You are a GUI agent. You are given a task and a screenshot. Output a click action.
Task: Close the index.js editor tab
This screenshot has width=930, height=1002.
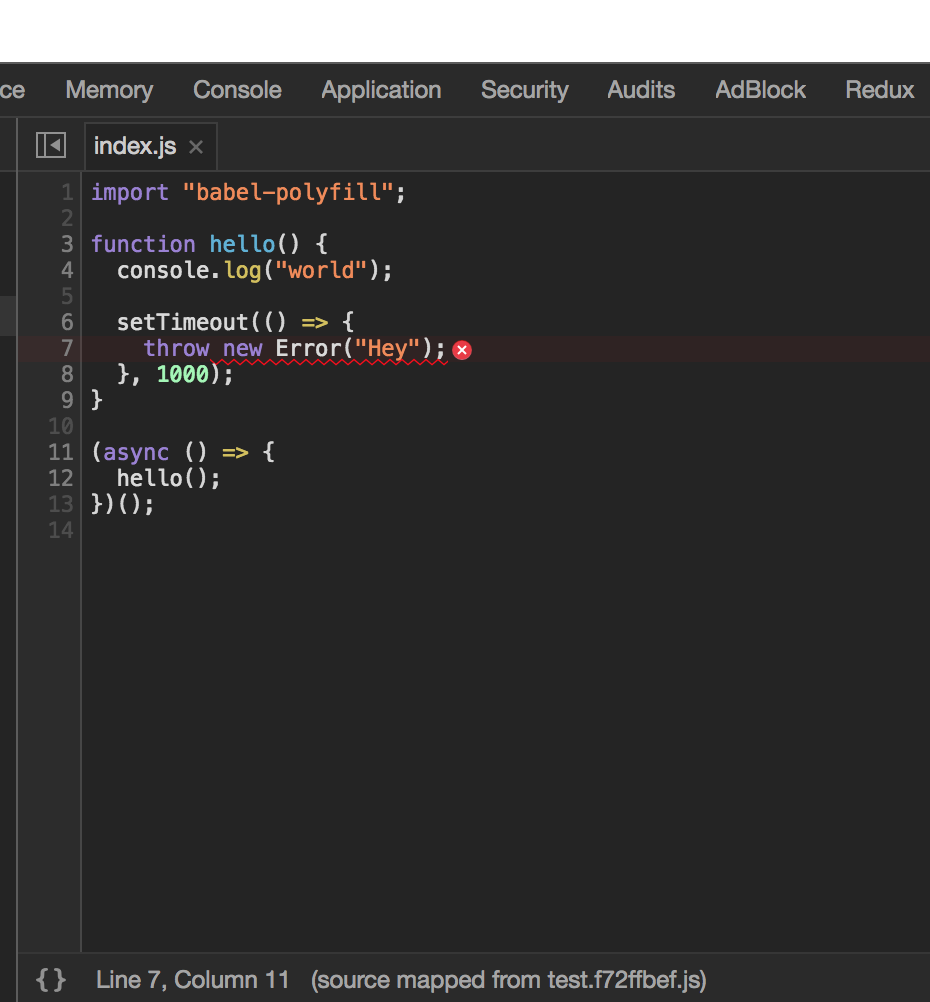click(196, 146)
